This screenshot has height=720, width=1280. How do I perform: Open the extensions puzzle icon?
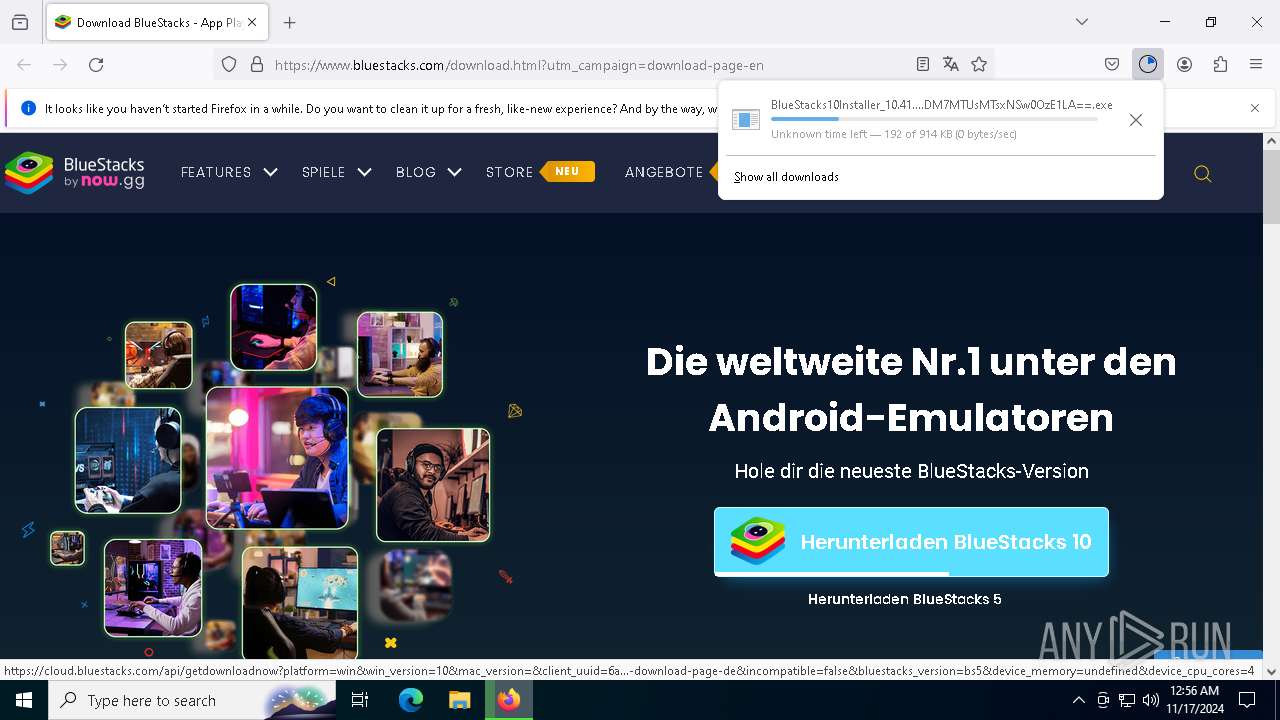coord(1220,65)
